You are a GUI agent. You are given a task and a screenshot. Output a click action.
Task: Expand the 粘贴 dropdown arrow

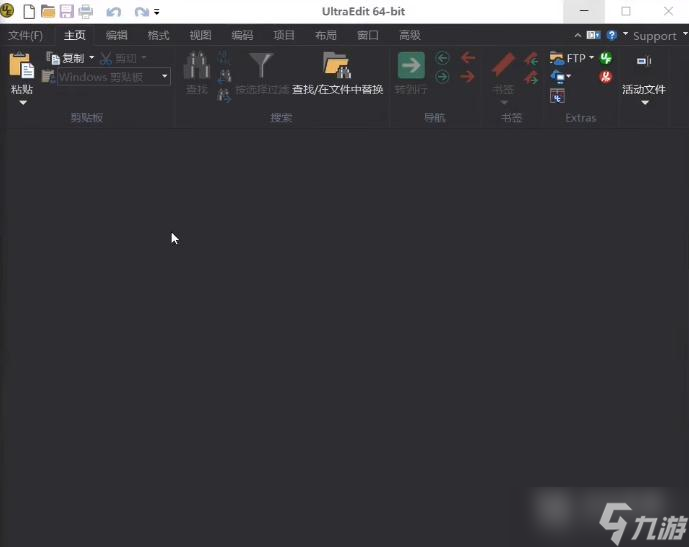pos(23,103)
